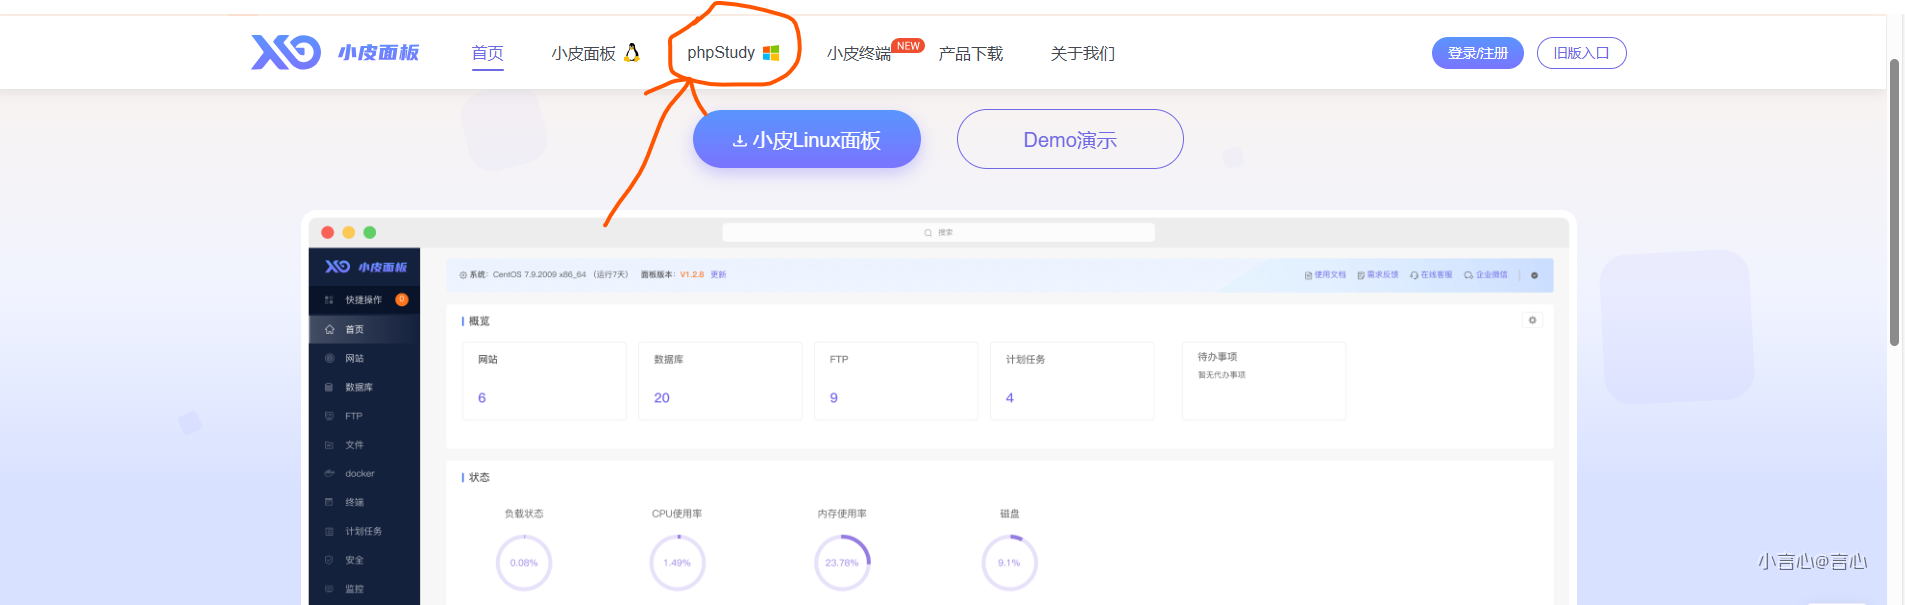Click 快捷操作 icon in demo sidebar
The image size is (1905, 605).
coord(329,300)
